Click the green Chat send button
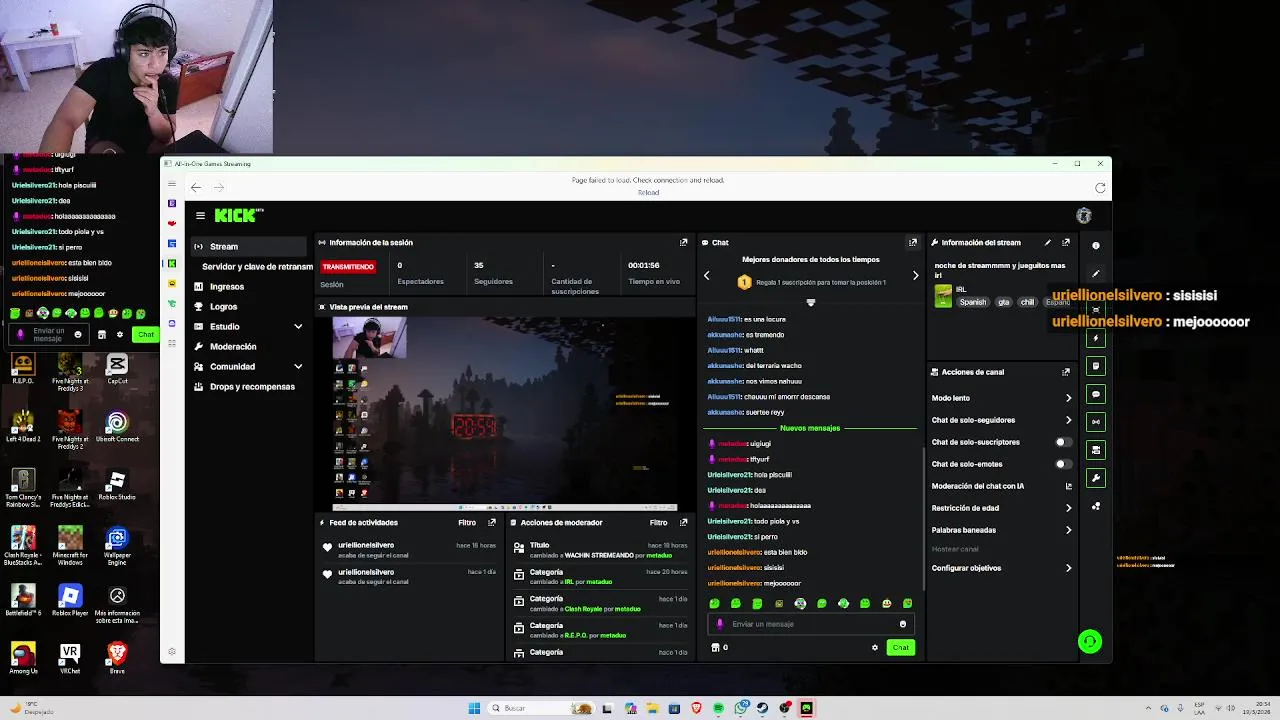The image size is (1280, 720). (900, 647)
